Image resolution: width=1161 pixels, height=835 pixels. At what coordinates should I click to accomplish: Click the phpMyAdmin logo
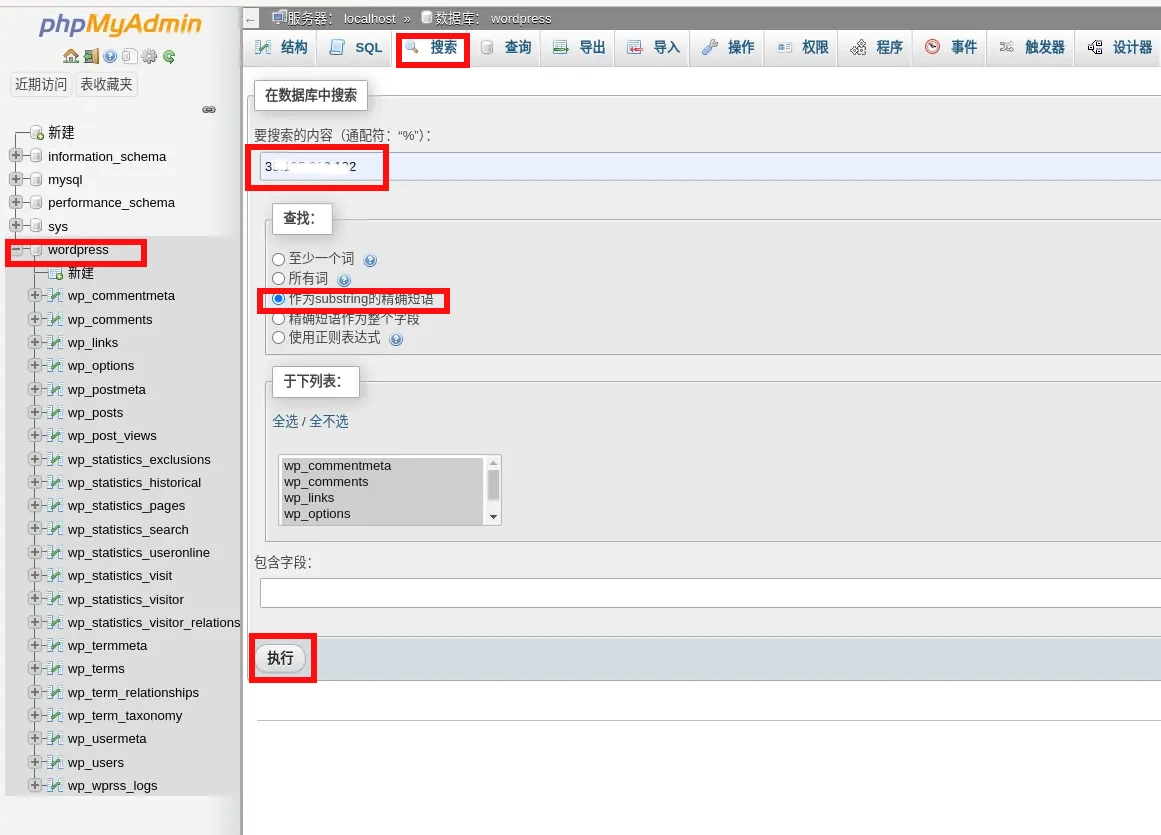[120, 24]
